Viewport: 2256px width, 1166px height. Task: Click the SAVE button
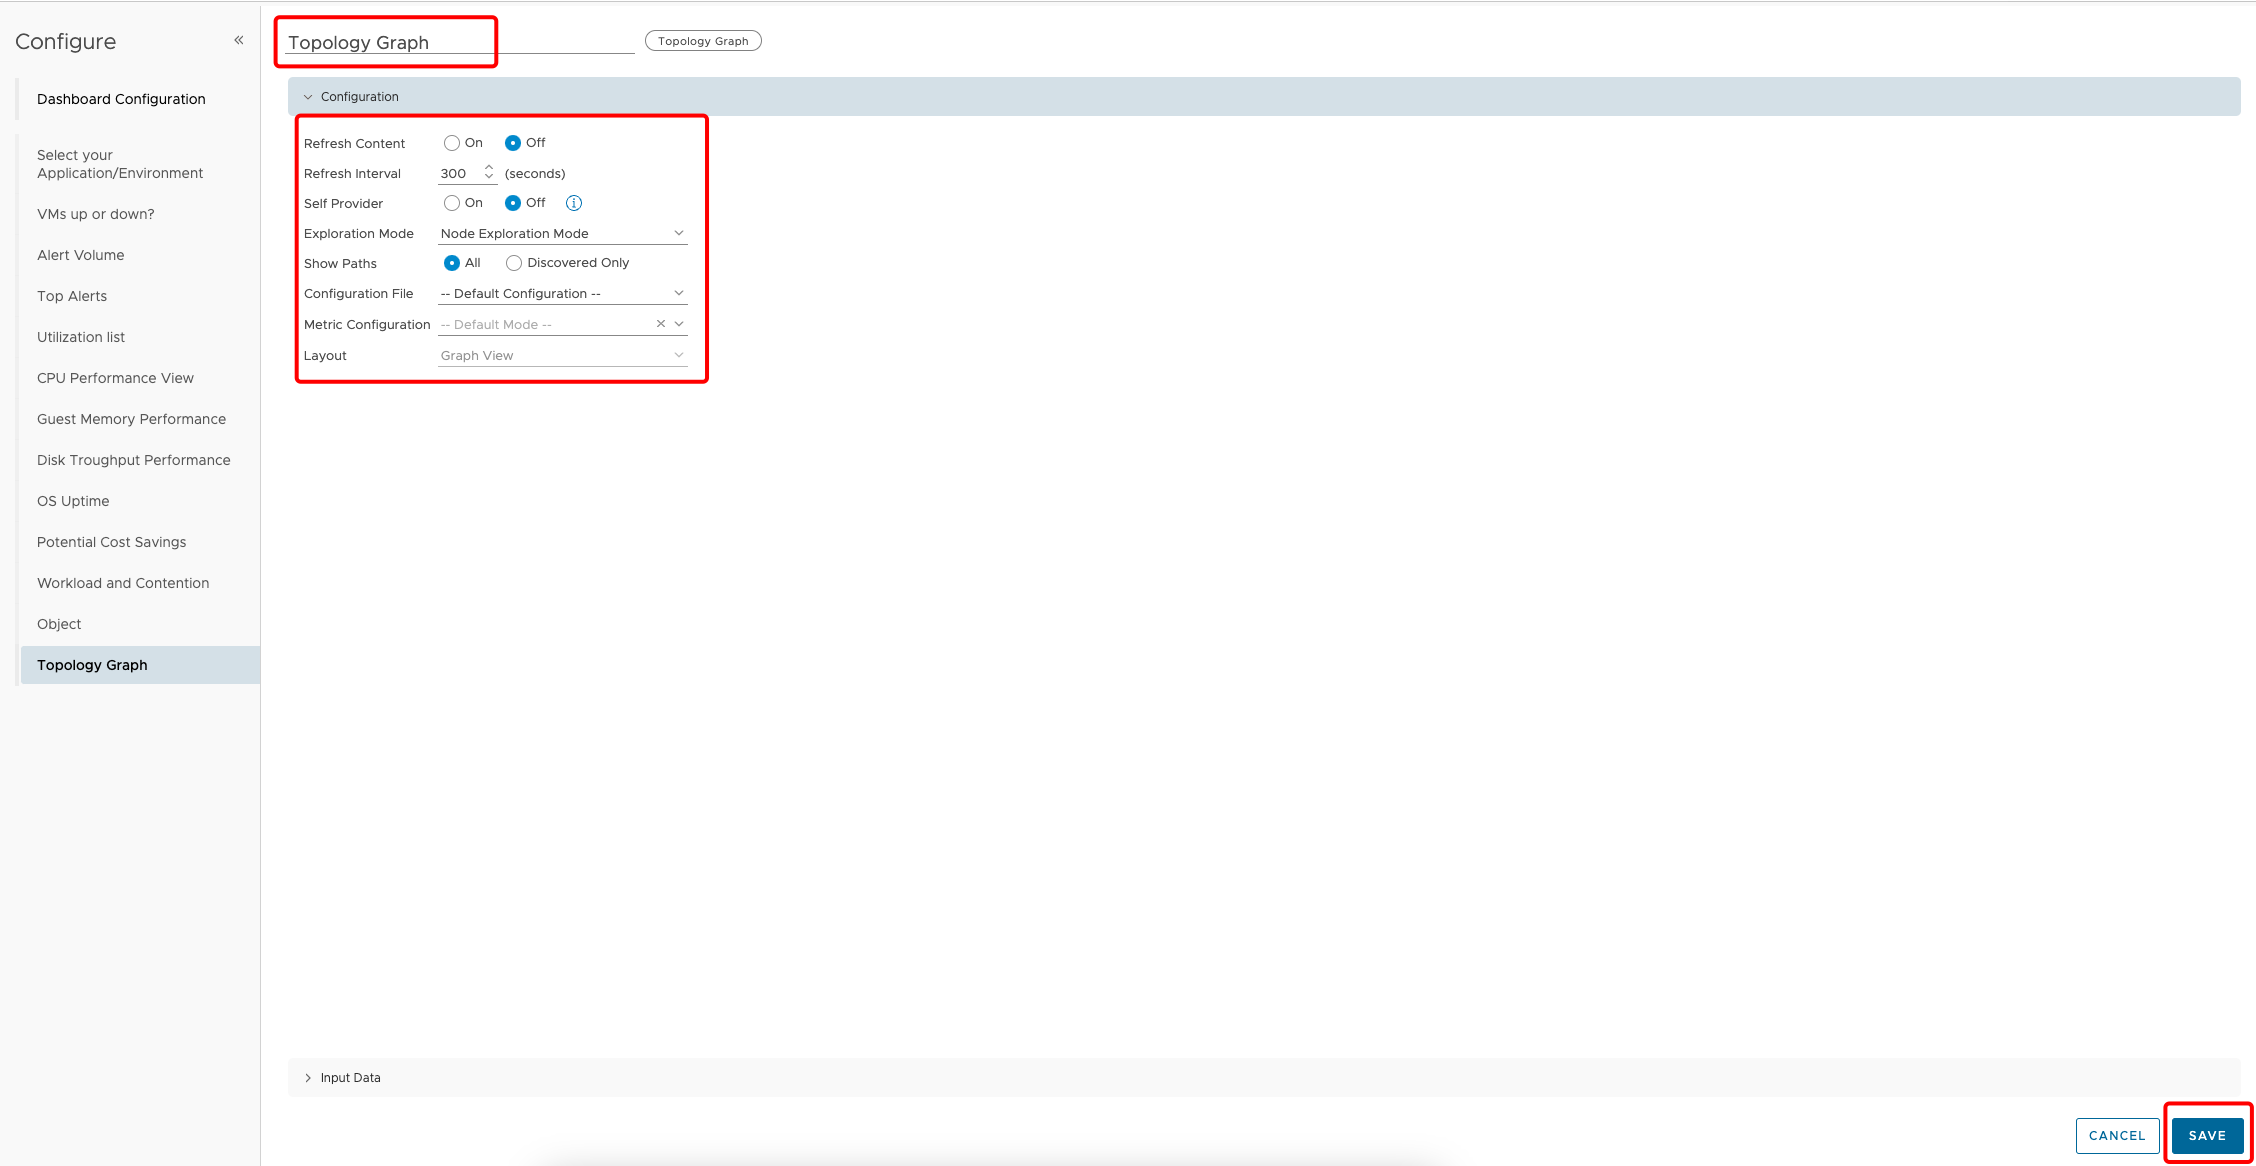coord(2207,1135)
